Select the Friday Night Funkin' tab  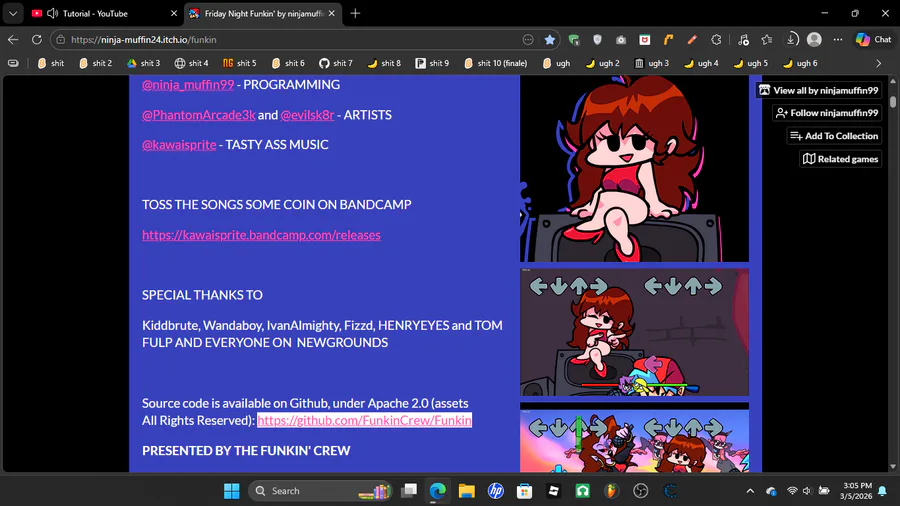tap(263, 13)
